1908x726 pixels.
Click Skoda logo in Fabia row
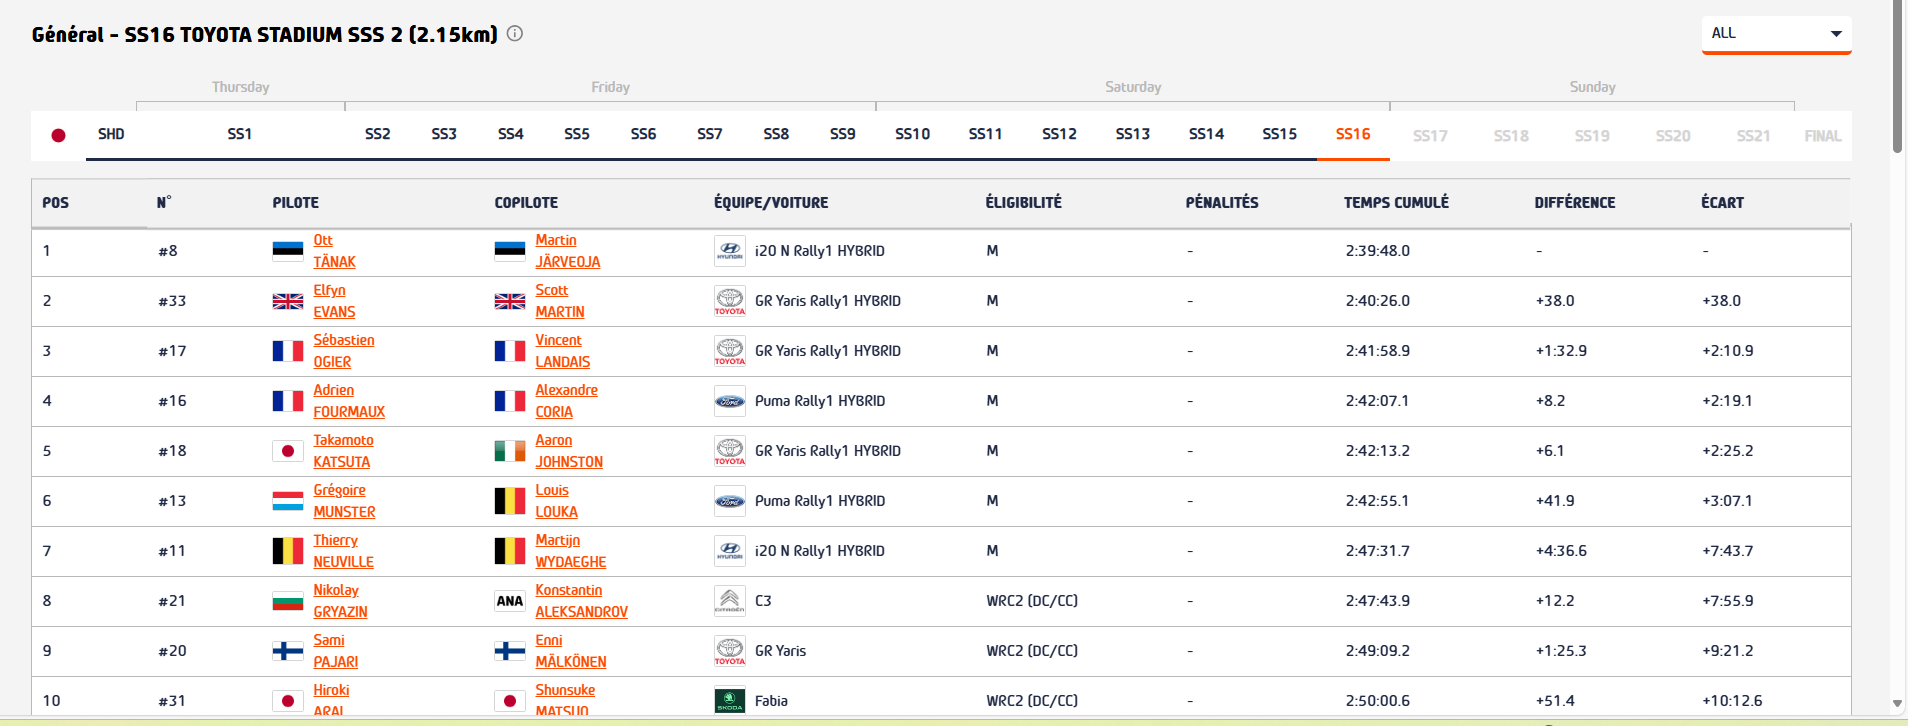tap(730, 700)
